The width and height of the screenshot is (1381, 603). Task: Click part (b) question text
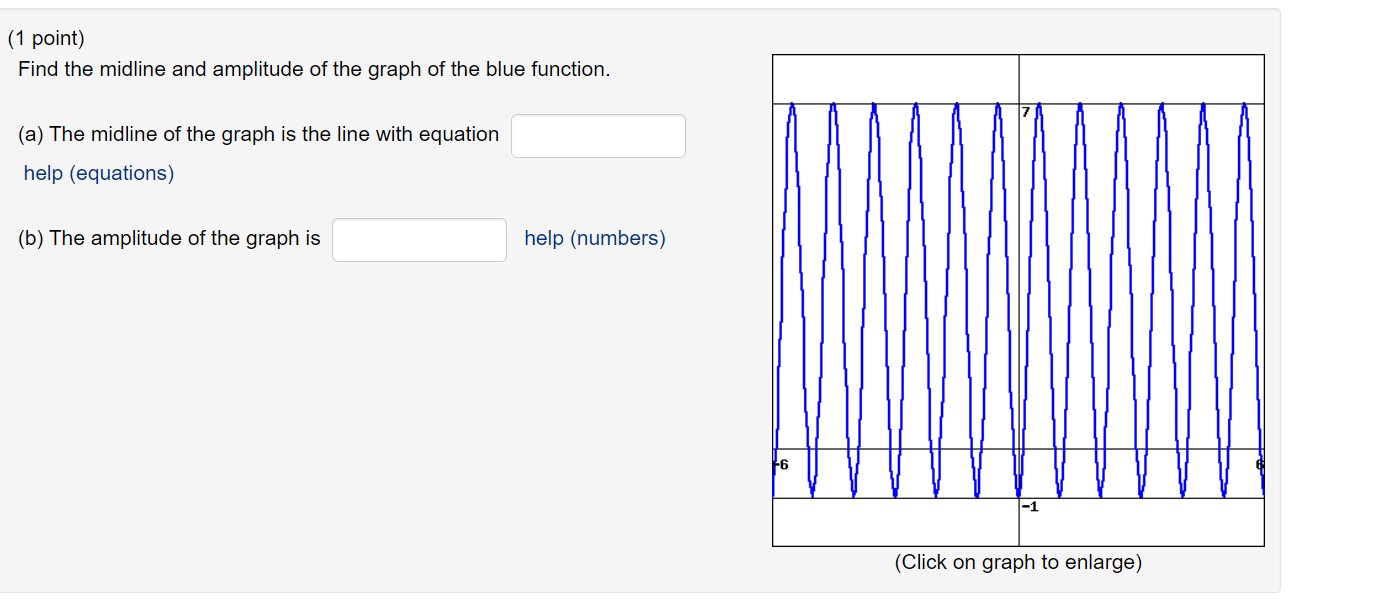[x=170, y=238]
